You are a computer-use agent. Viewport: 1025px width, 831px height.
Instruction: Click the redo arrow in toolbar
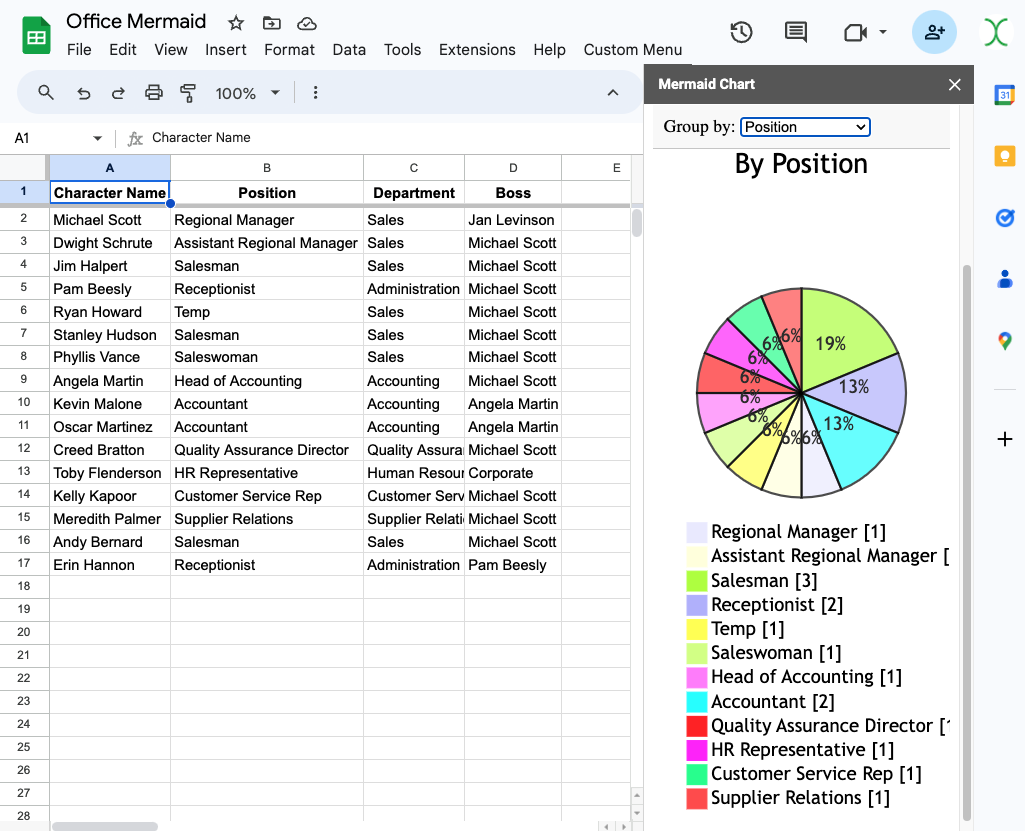[118, 93]
